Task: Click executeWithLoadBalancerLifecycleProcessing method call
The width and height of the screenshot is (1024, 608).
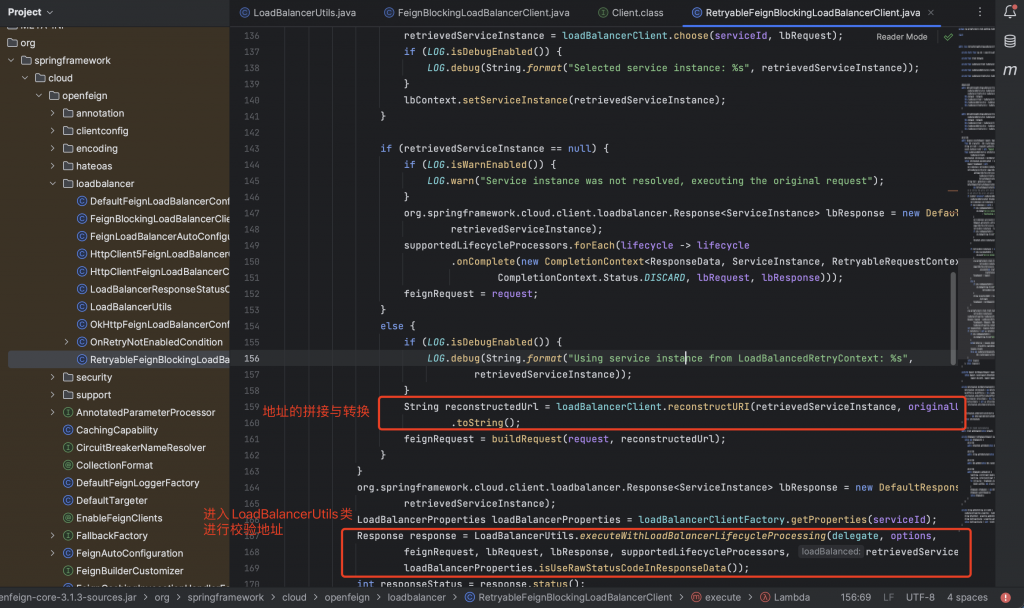Action: point(703,536)
